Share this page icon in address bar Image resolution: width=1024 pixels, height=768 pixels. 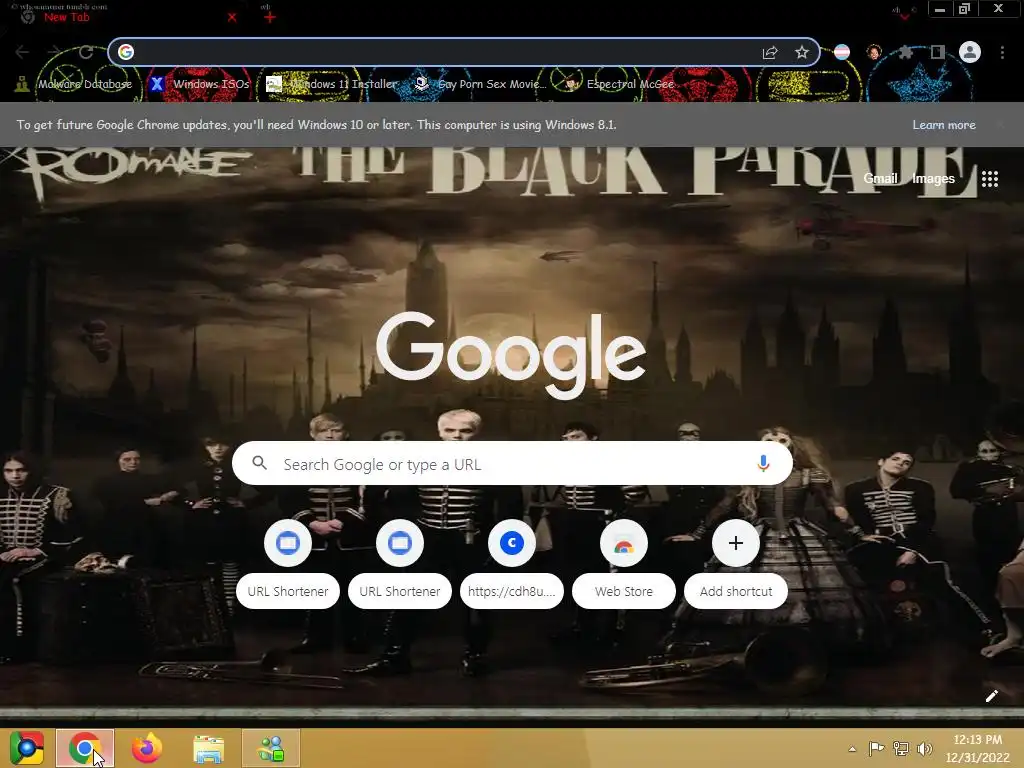coord(770,52)
